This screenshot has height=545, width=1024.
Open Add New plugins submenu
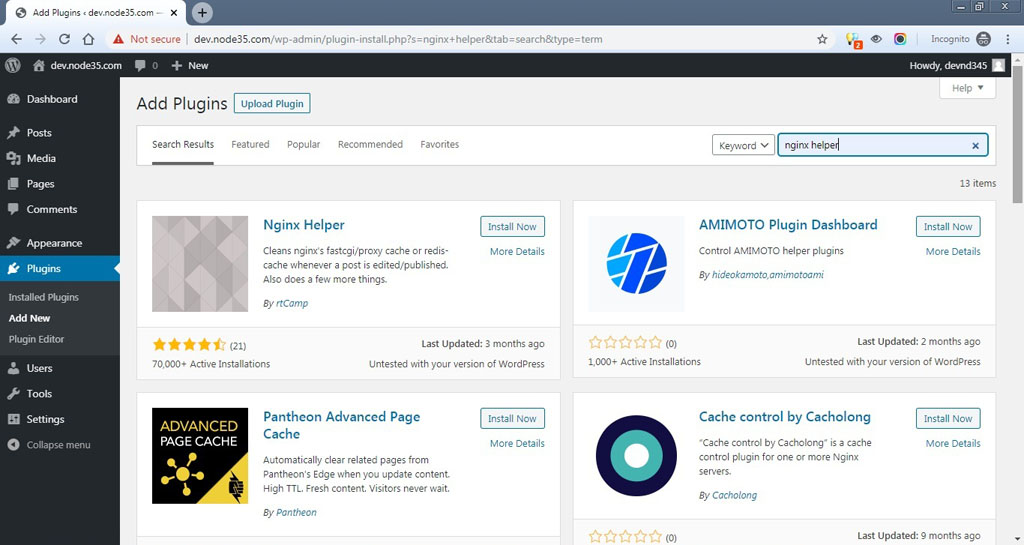click(29, 318)
